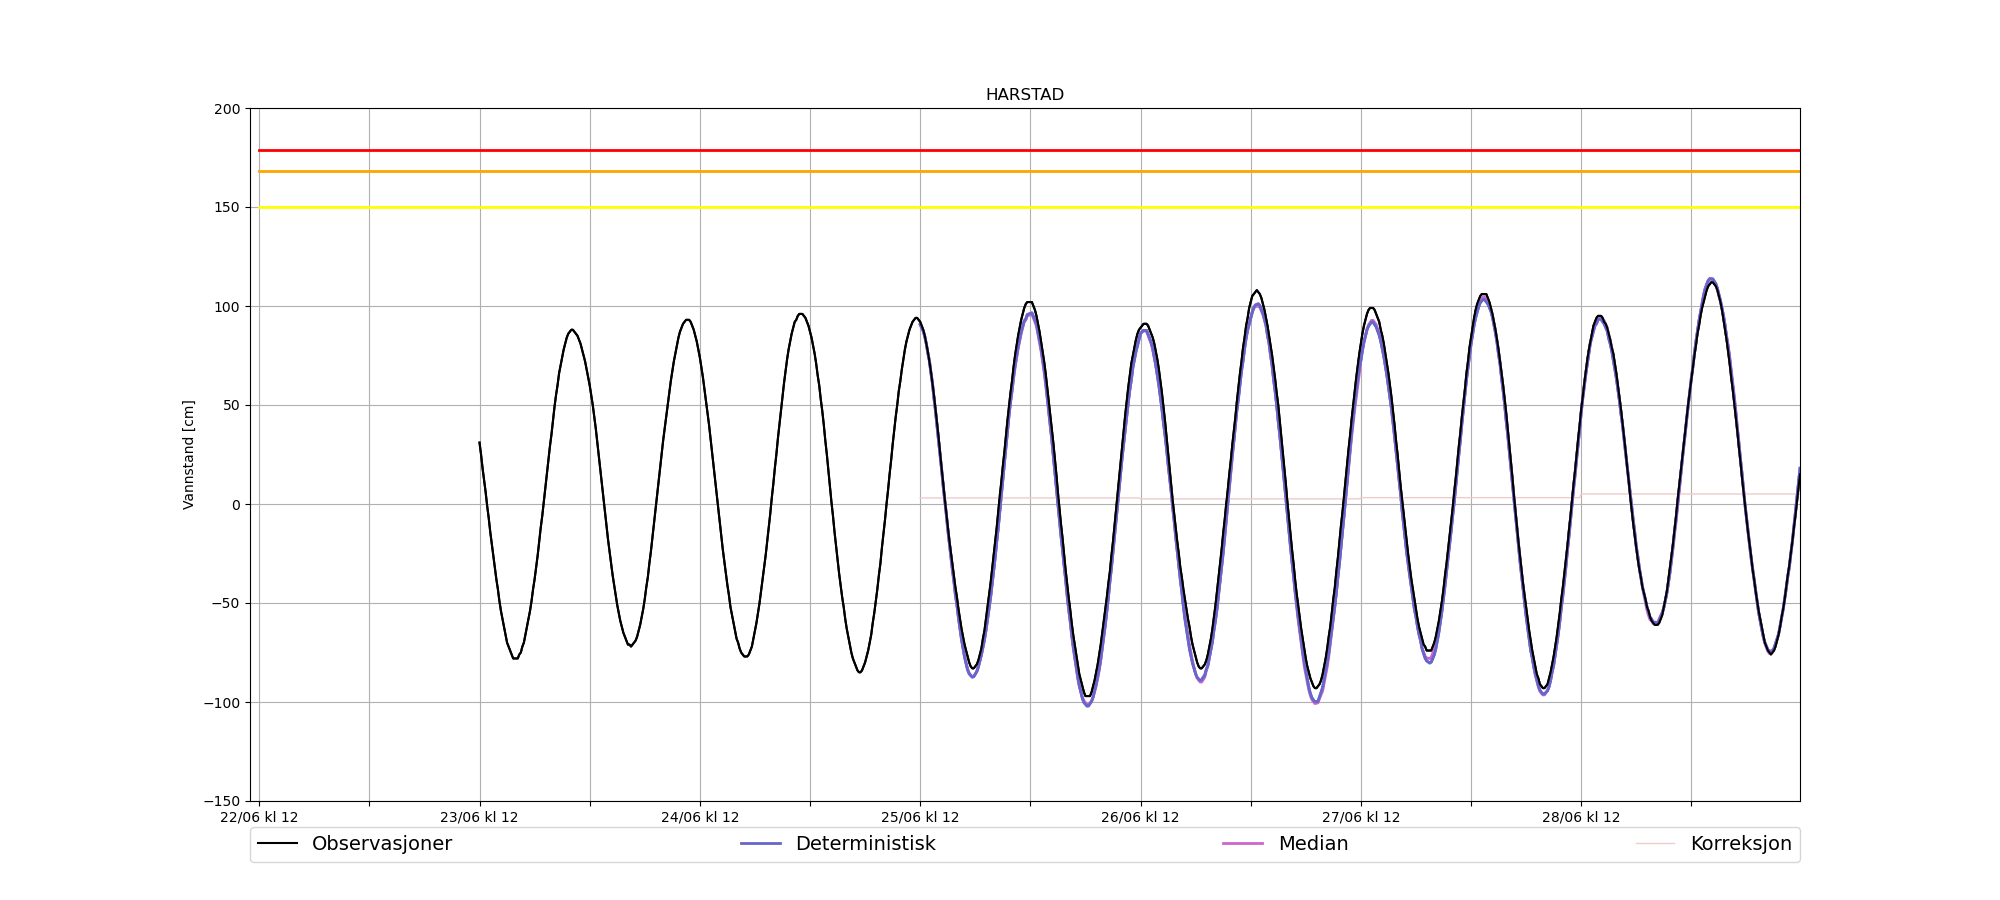Click the −100 y-axis tick label
Image resolution: width=2000 pixels, height=900 pixels.
click(222, 703)
